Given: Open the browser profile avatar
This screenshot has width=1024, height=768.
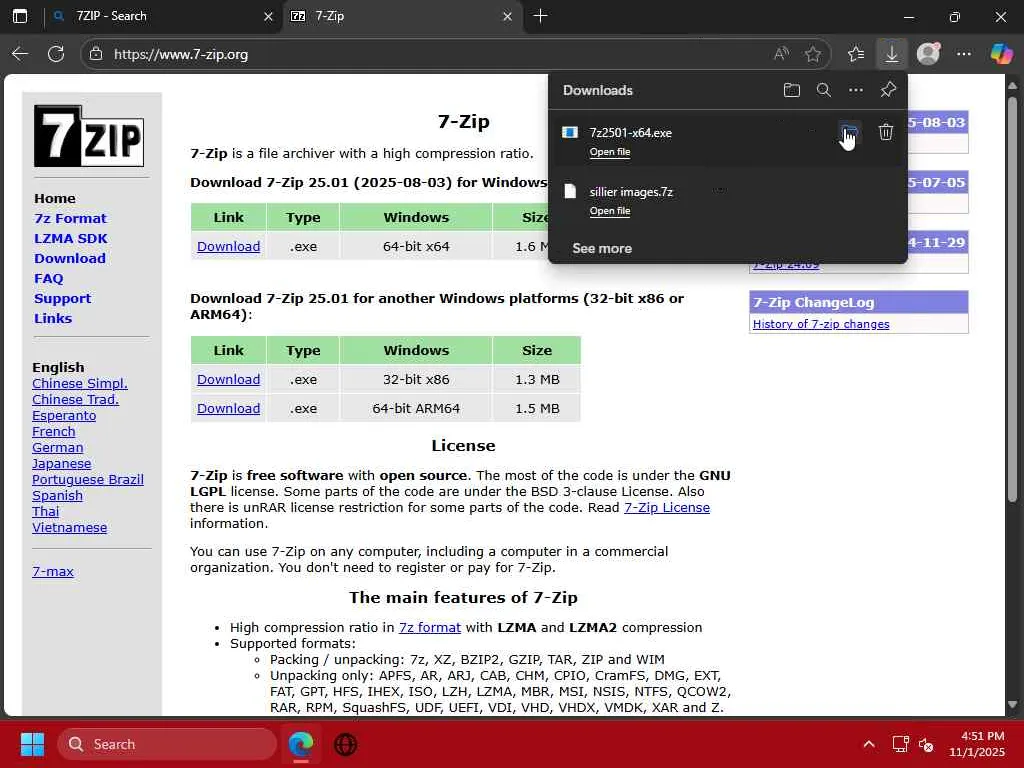Looking at the screenshot, I should coord(928,54).
